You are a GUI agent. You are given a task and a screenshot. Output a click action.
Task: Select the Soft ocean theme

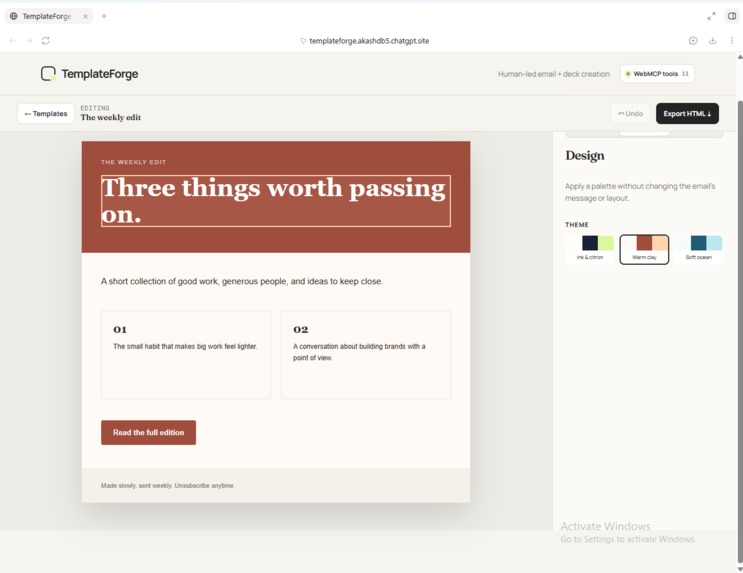(698, 249)
